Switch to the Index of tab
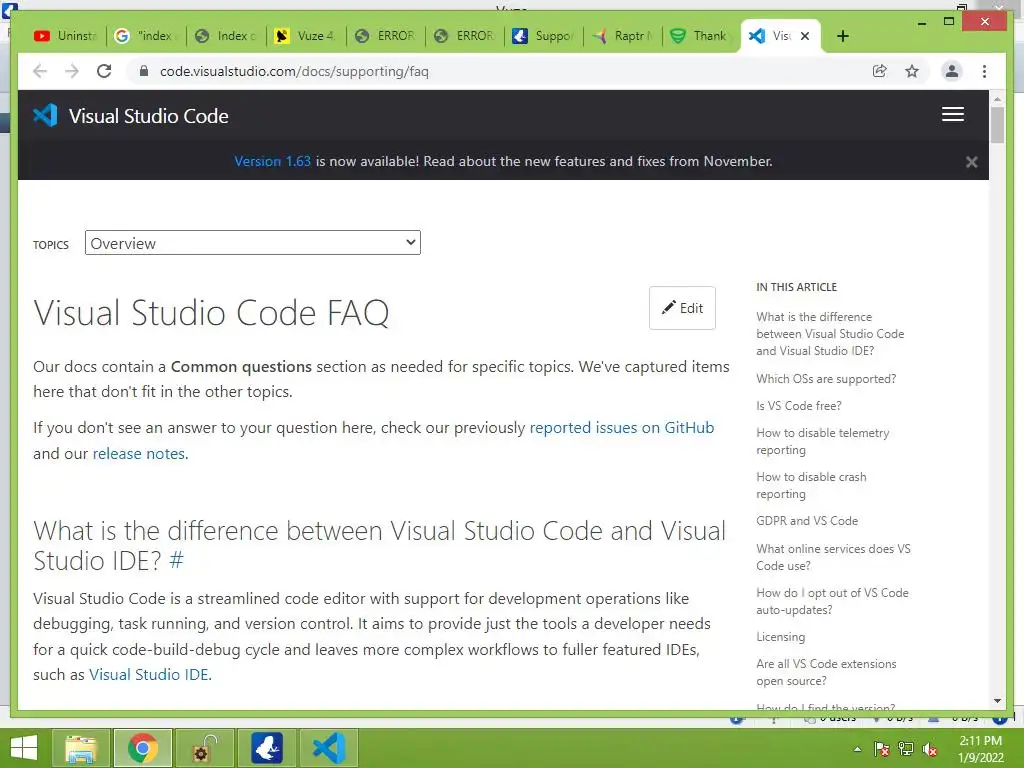 pyautogui.click(x=226, y=36)
